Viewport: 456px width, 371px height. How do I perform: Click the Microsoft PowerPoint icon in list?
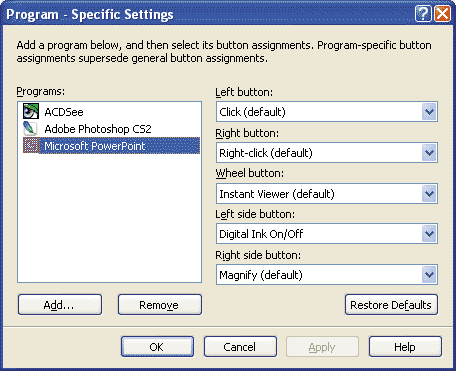(31, 146)
